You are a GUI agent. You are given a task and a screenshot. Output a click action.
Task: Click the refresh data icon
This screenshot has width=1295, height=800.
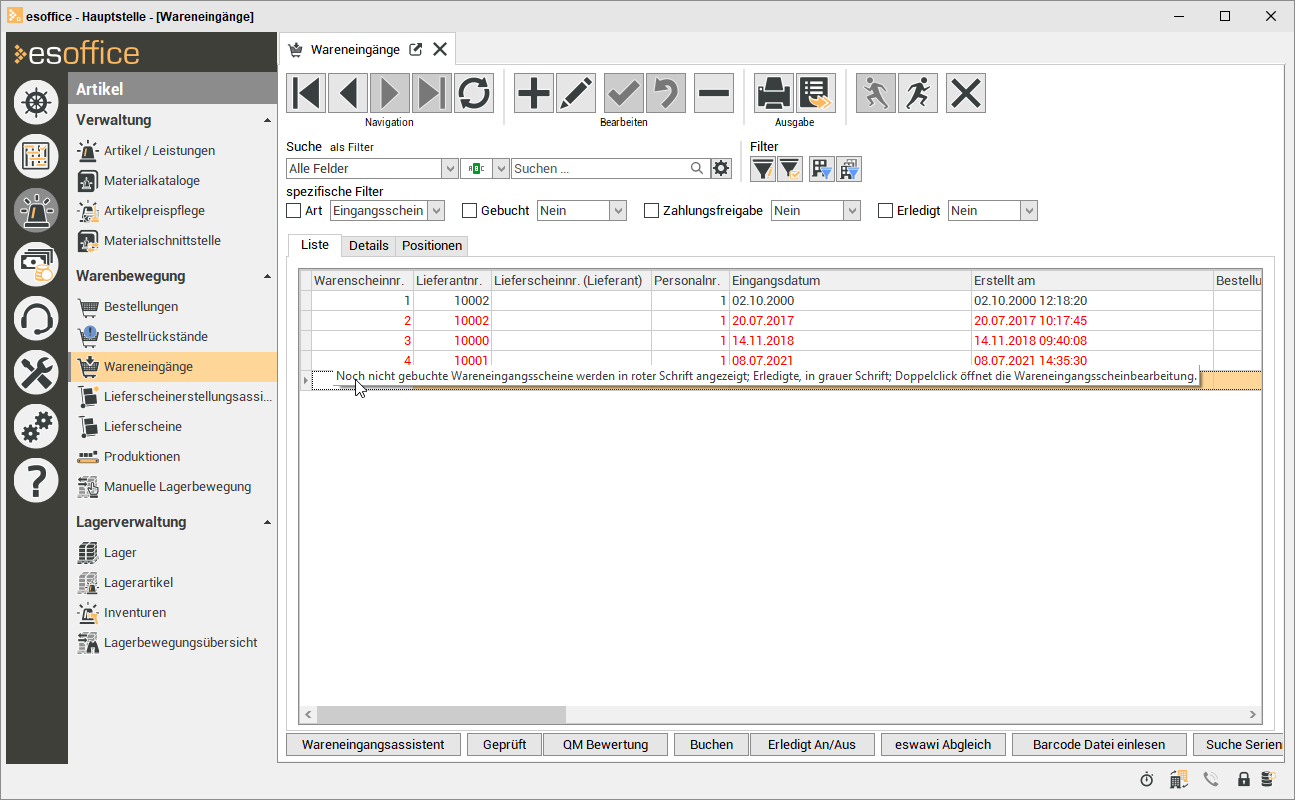coord(474,93)
